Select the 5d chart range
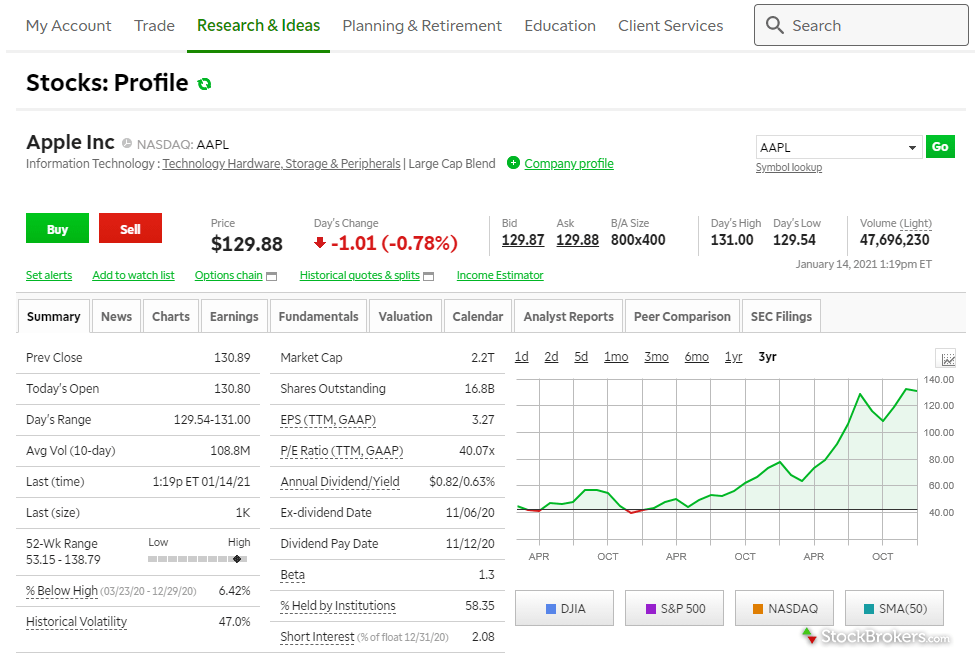The height and width of the screenshot is (660, 975). coord(581,357)
